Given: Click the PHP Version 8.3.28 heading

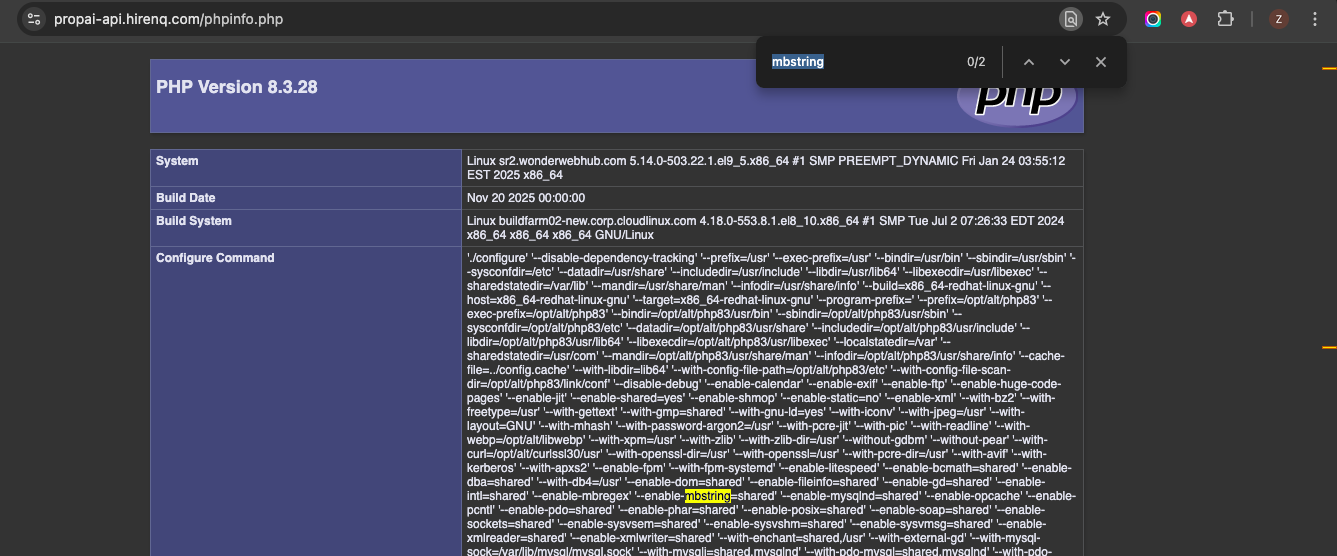Looking at the screenshot, I should 237,87.
